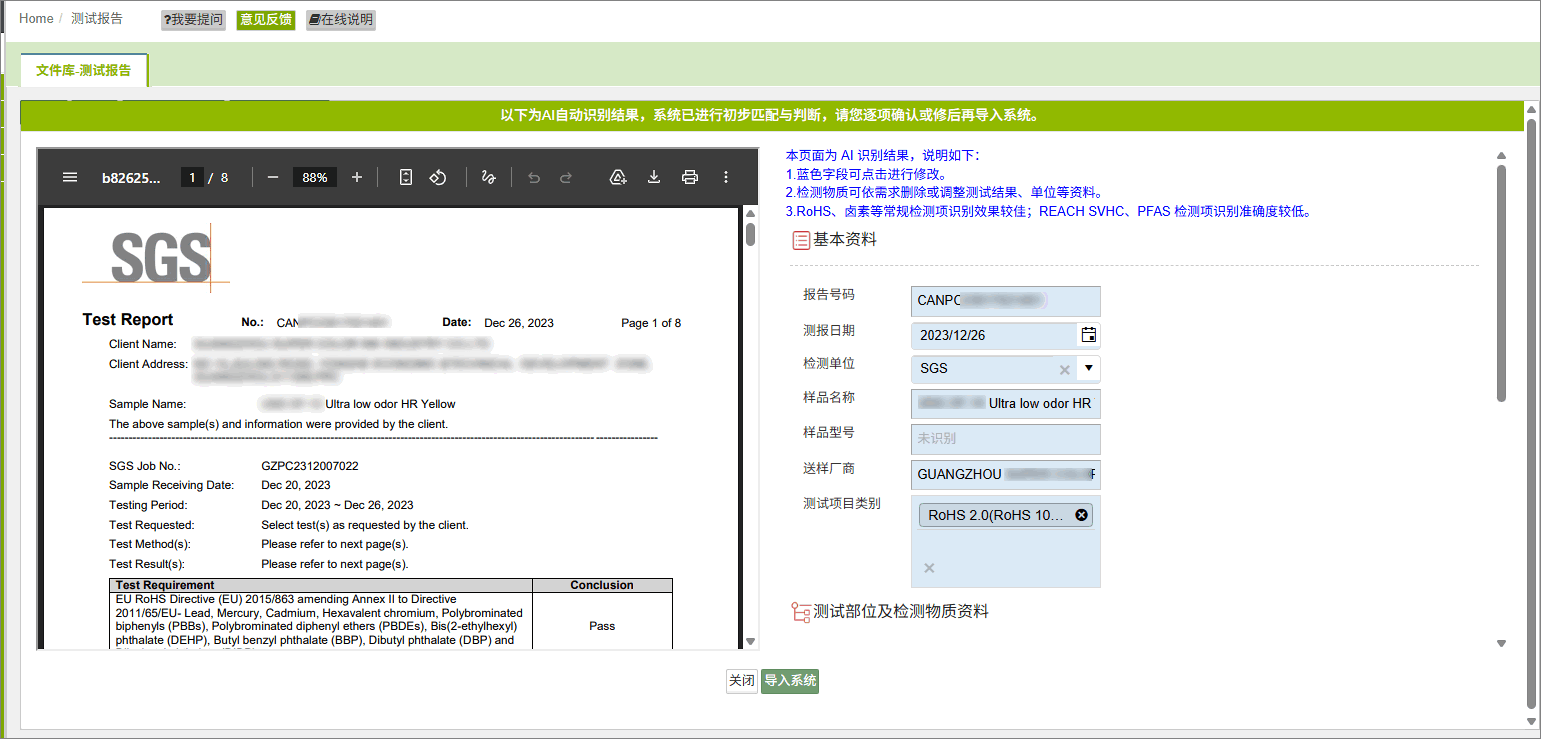Go to the Home breadcrumb link
The image size is (1541, 739).
click(36, 19)
